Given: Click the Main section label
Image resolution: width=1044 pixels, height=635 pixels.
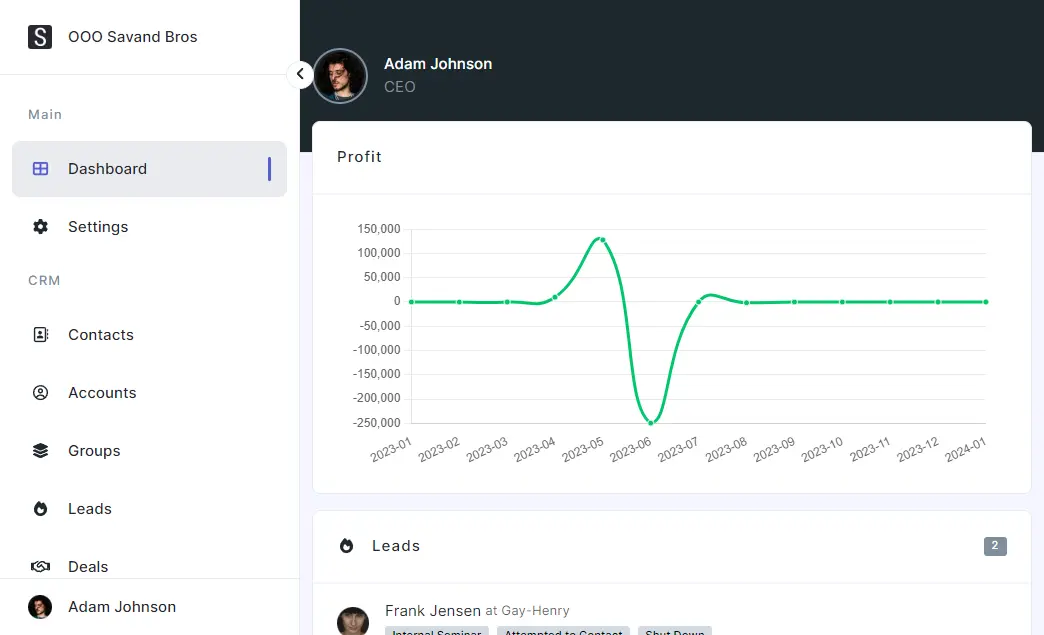Looking at the screenshot, I should pos(45,114).
